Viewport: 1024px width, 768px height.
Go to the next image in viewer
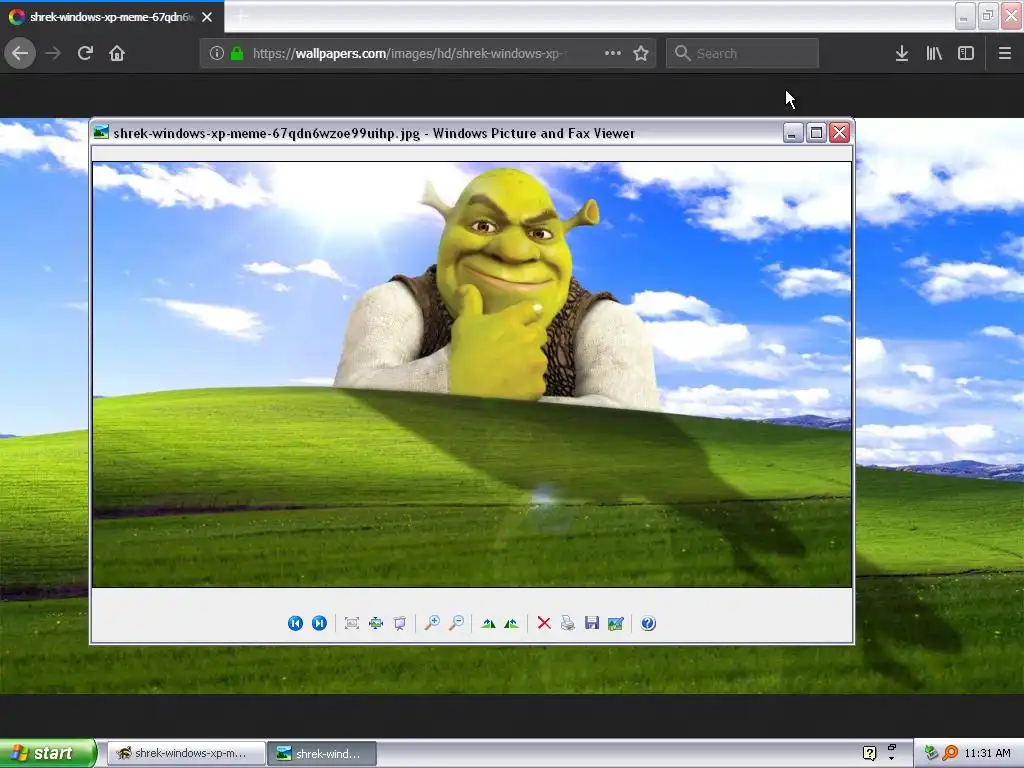tap(319, 623)
